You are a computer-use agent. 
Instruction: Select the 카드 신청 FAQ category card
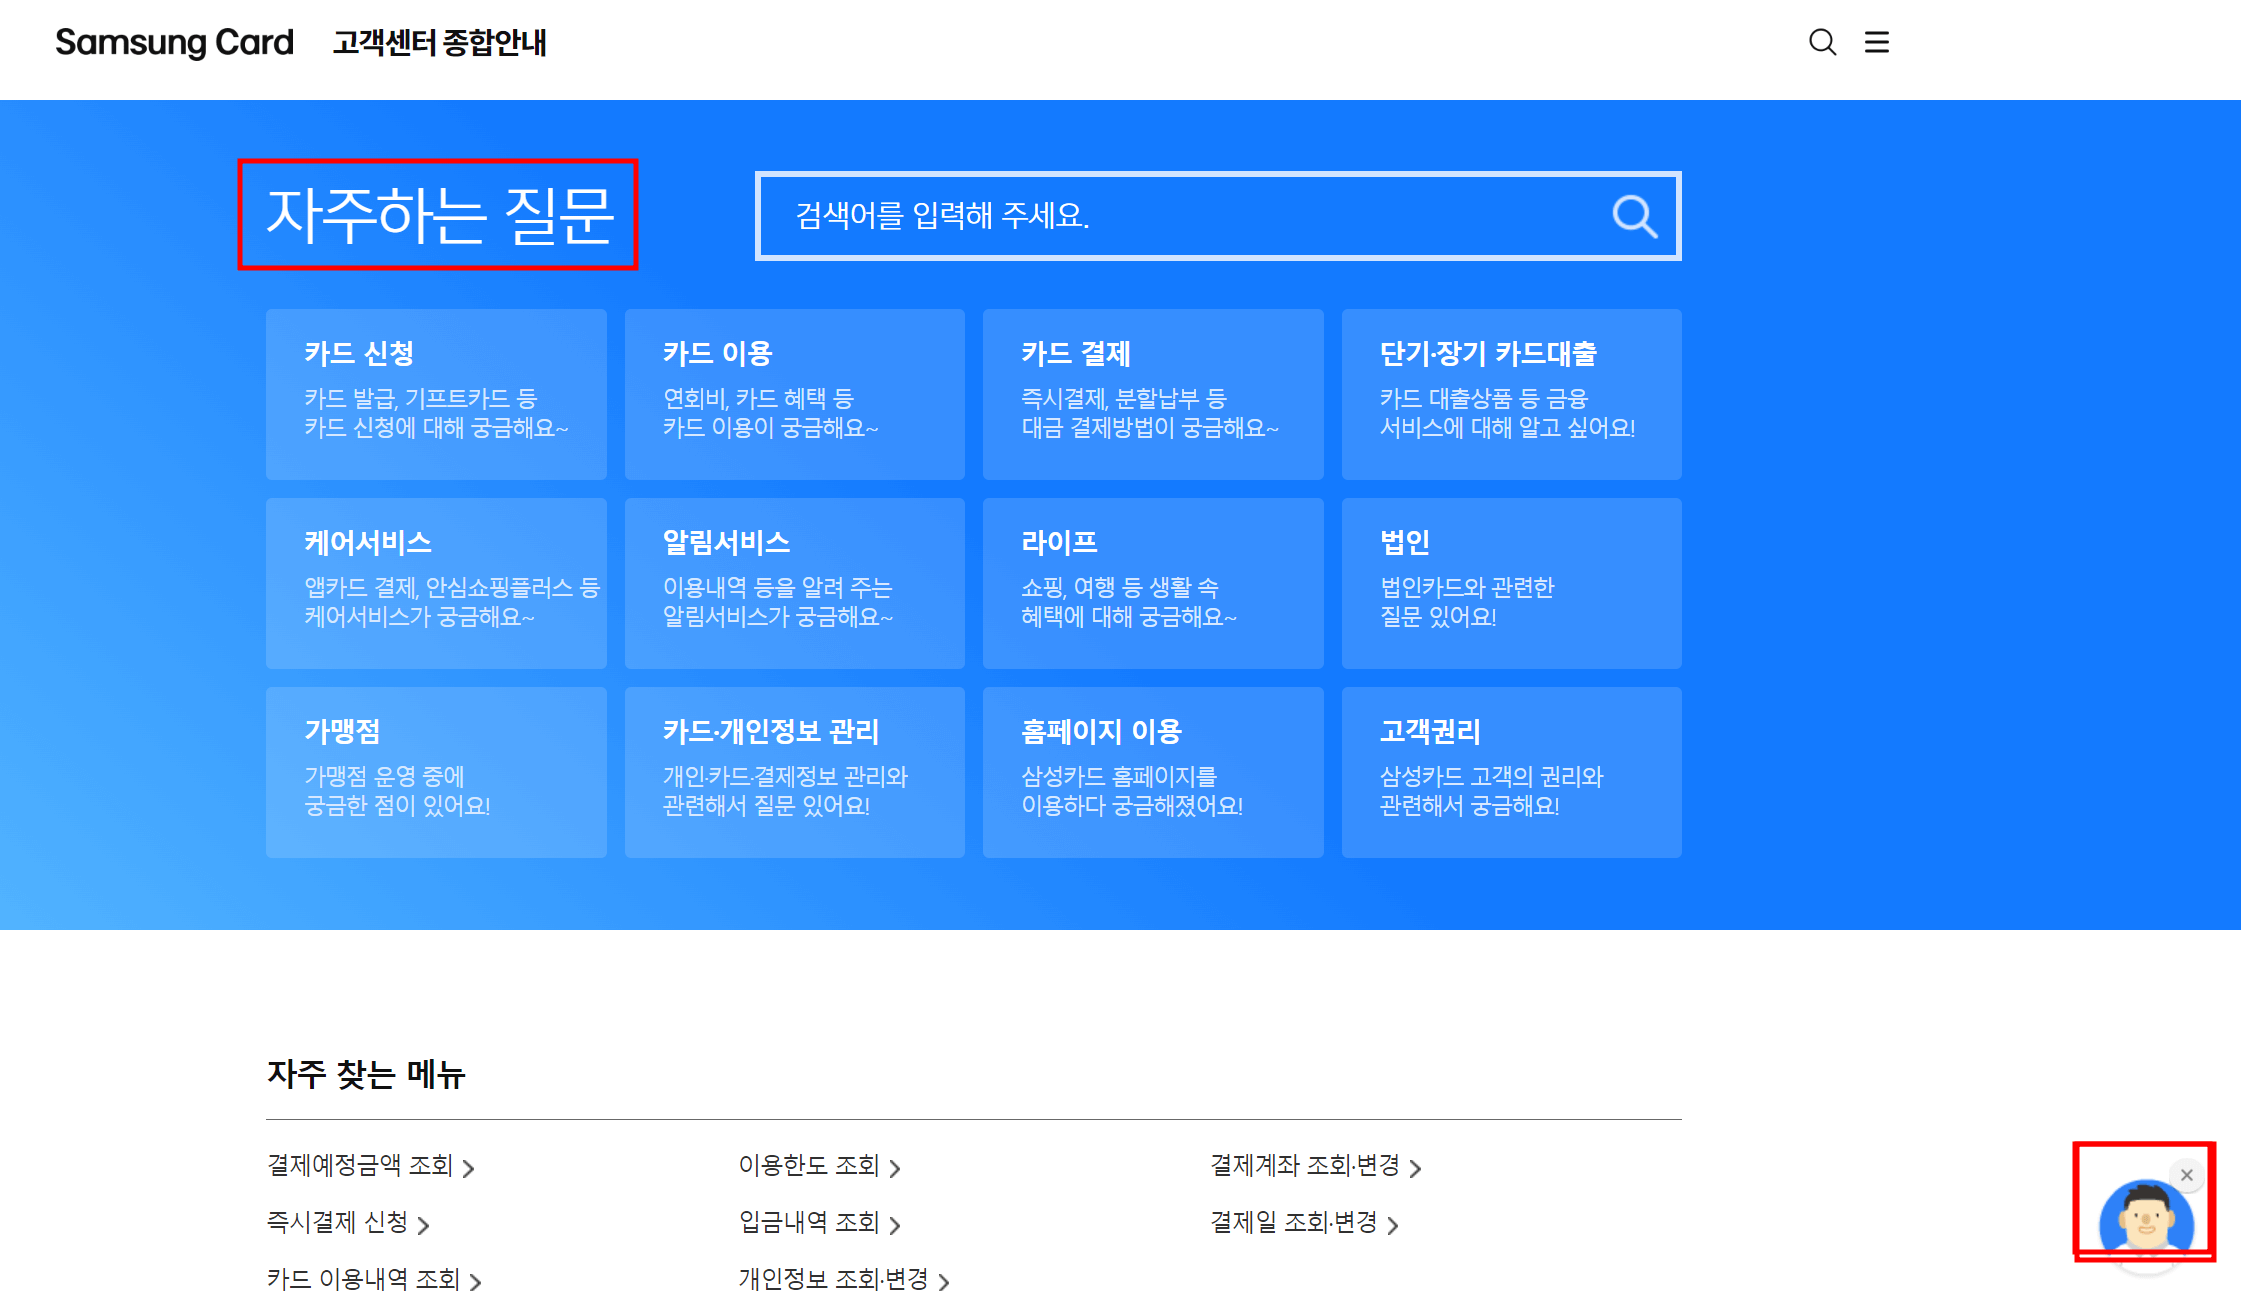pyautogui.click(x=436, y=394)
